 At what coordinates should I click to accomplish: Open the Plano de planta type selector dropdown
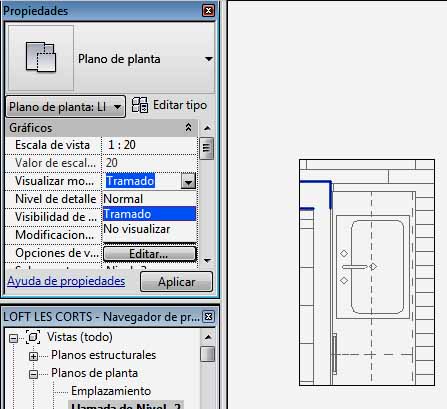(208, 59)
